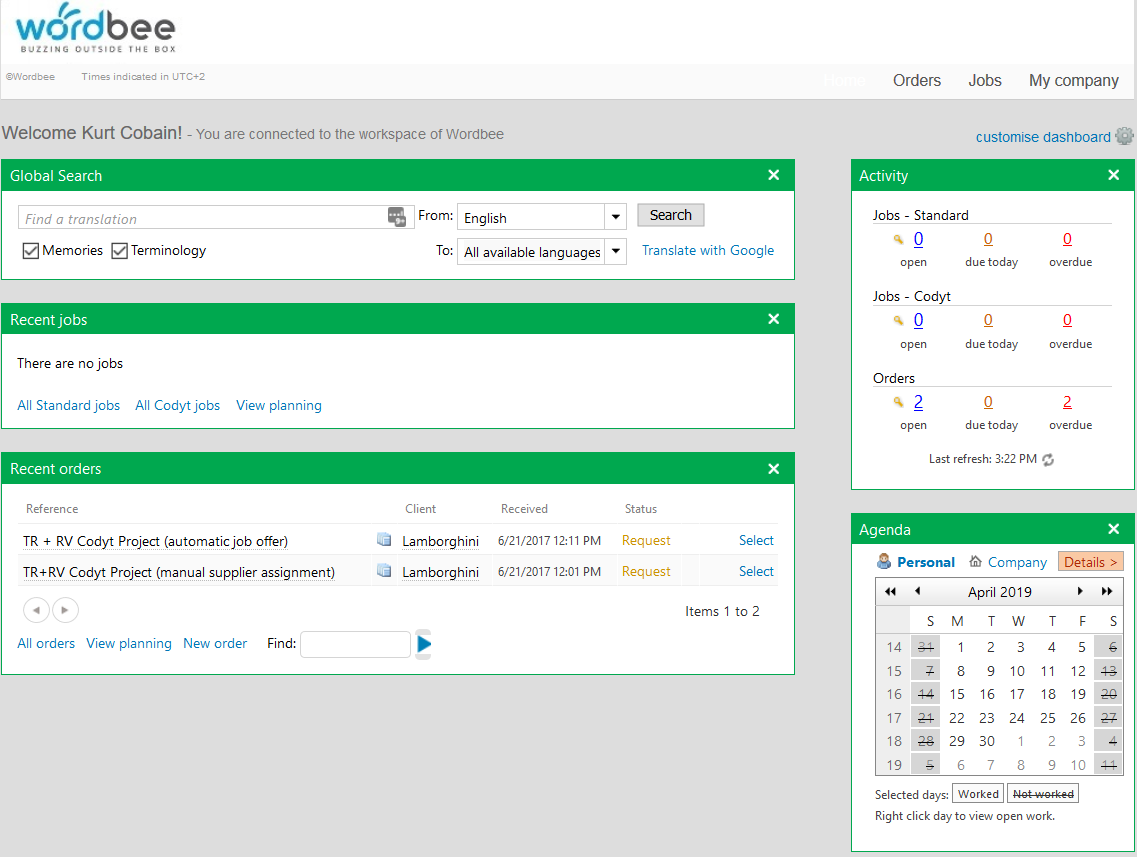Click the customise dashboard gear icon
The width and height of the screenshot is (1137, 857).
(x=1125, y=137)
